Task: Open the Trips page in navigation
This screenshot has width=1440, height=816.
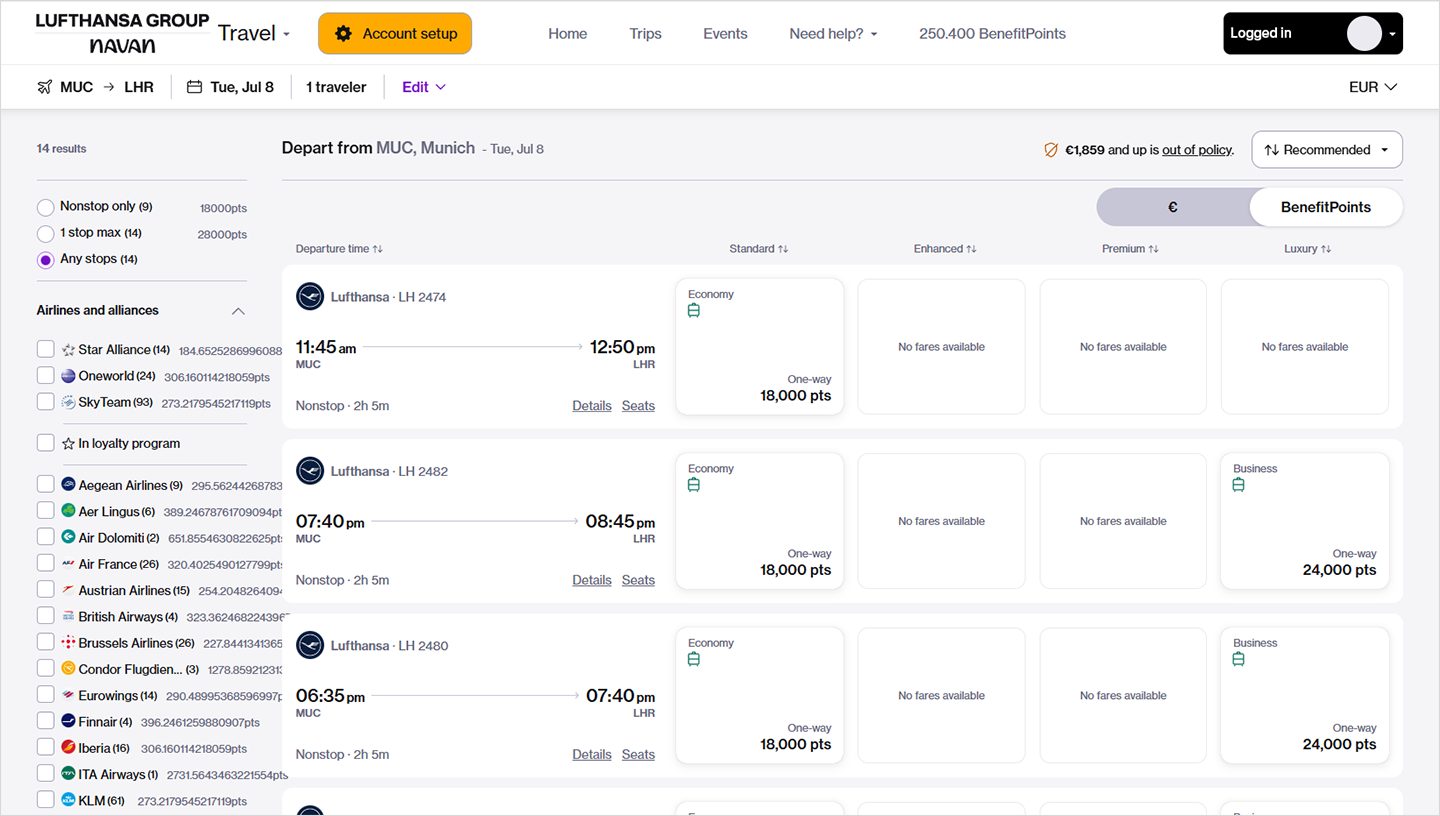Action: pos(645,33)
